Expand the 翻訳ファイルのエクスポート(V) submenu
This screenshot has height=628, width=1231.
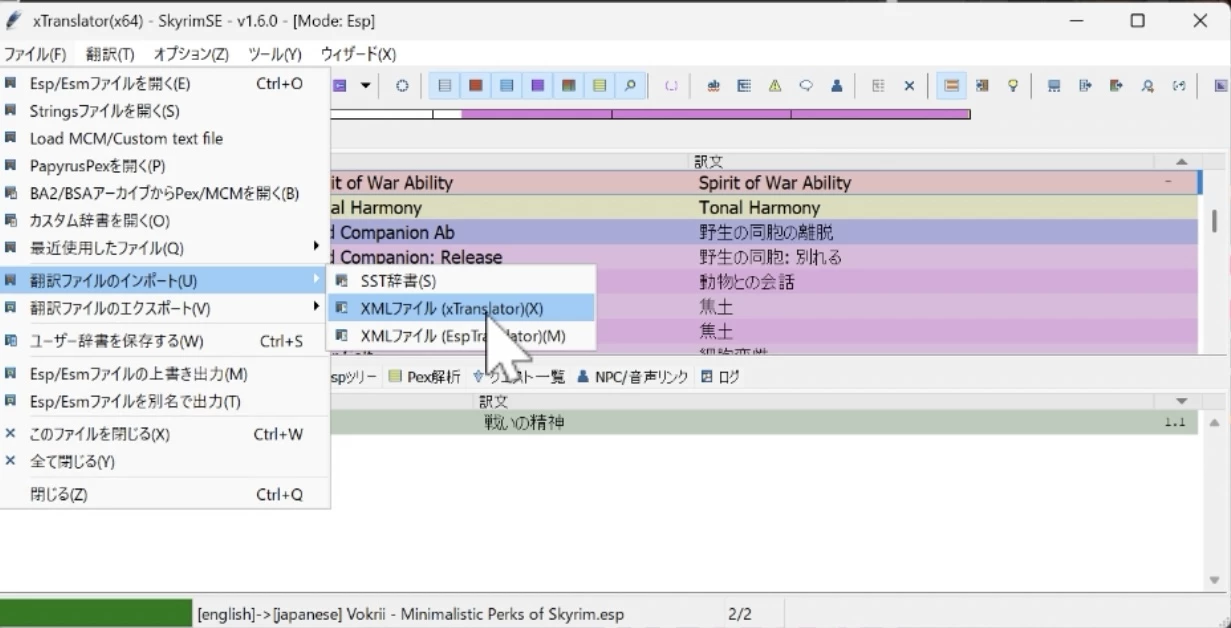click(x=165, y=308)
